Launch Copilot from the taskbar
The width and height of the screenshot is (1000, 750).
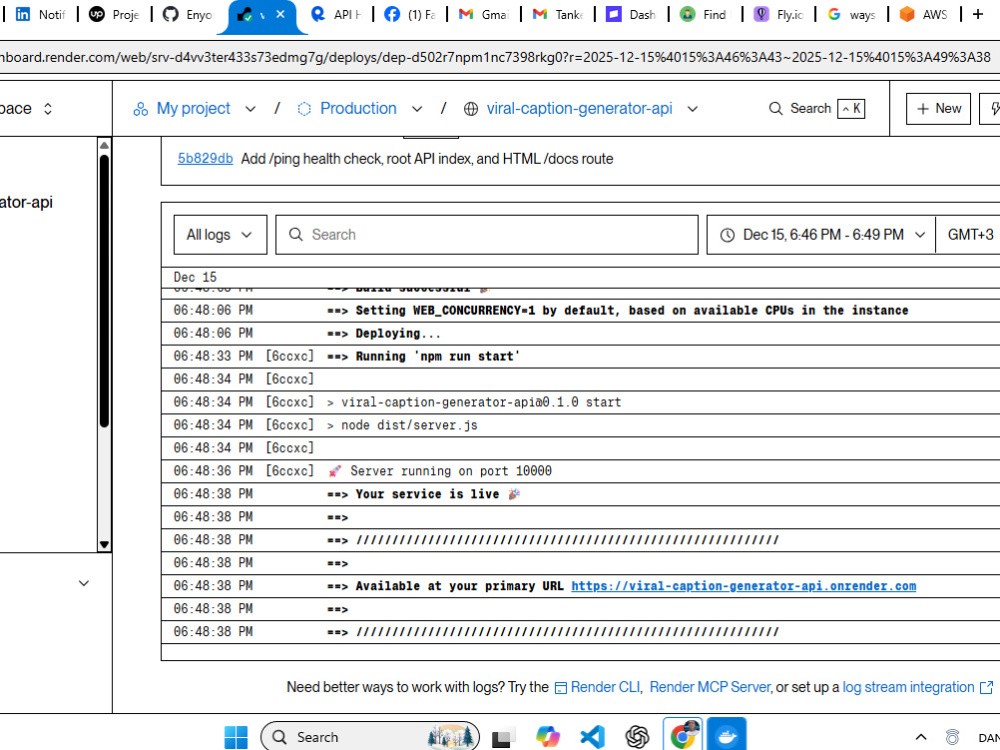coord(548,737)
